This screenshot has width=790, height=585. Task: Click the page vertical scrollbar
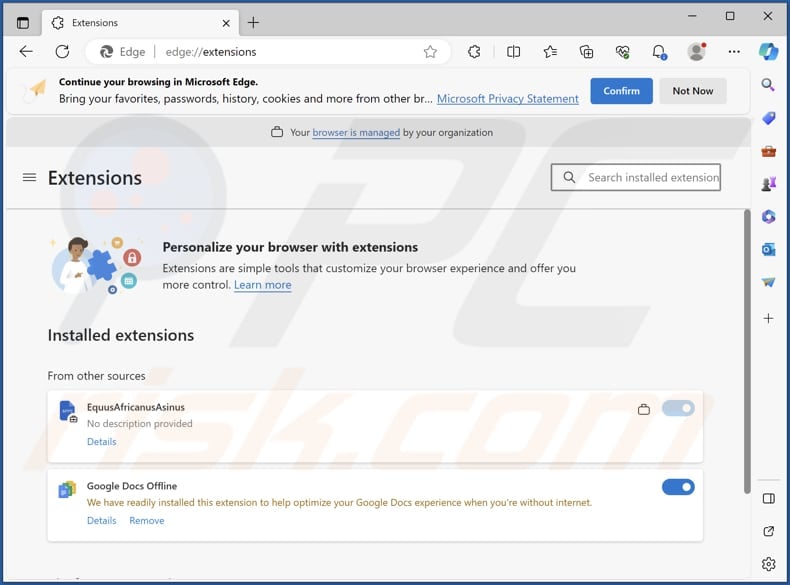(747, 352)
